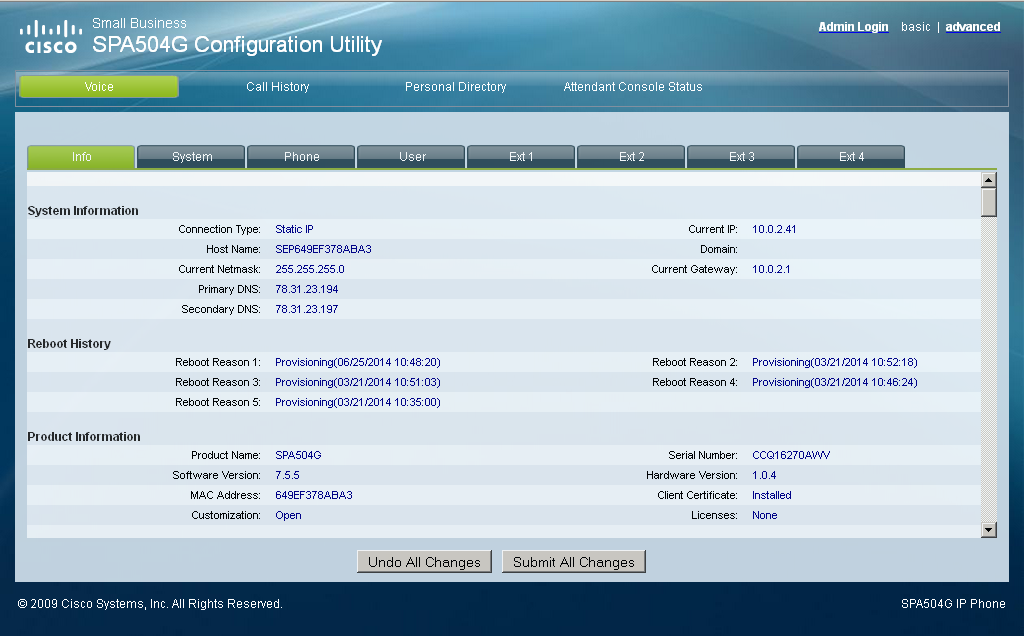The image size is (1024, 636).
Task: Open the Ext 4 tab
Action: 851,157
